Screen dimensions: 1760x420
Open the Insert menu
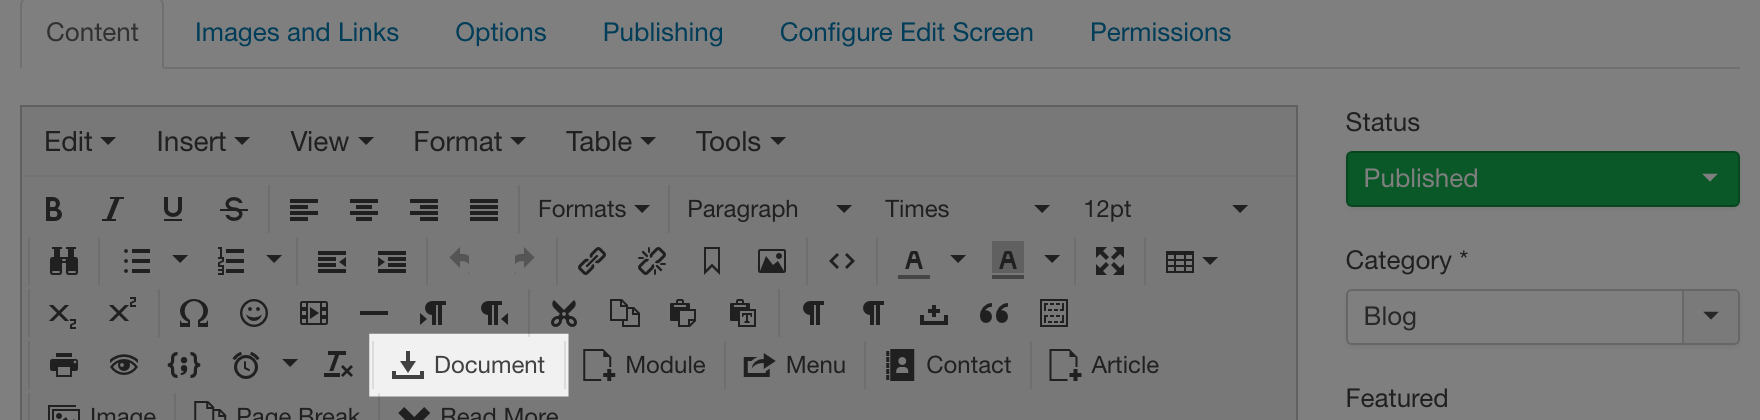coord(202,142)
